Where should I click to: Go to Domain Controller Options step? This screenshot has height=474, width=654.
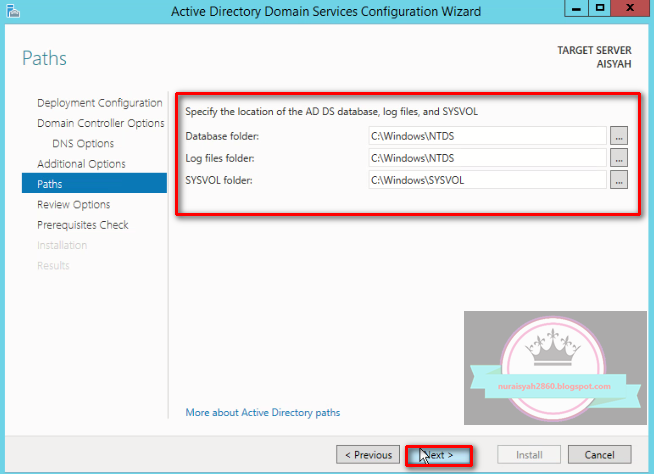(x=101, y=123)
